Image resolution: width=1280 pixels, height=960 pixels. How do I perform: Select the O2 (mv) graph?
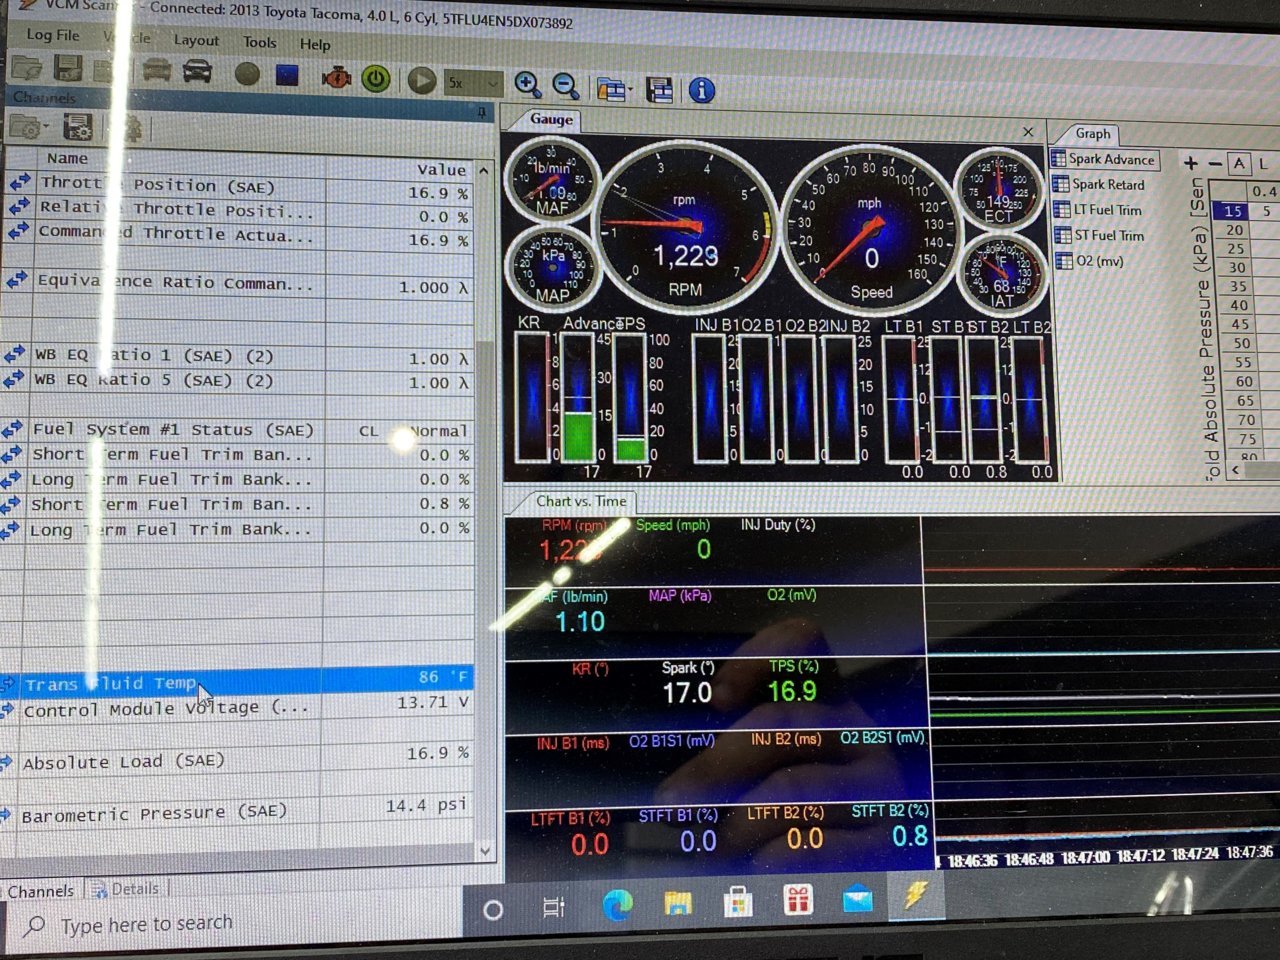[1090, 261]
